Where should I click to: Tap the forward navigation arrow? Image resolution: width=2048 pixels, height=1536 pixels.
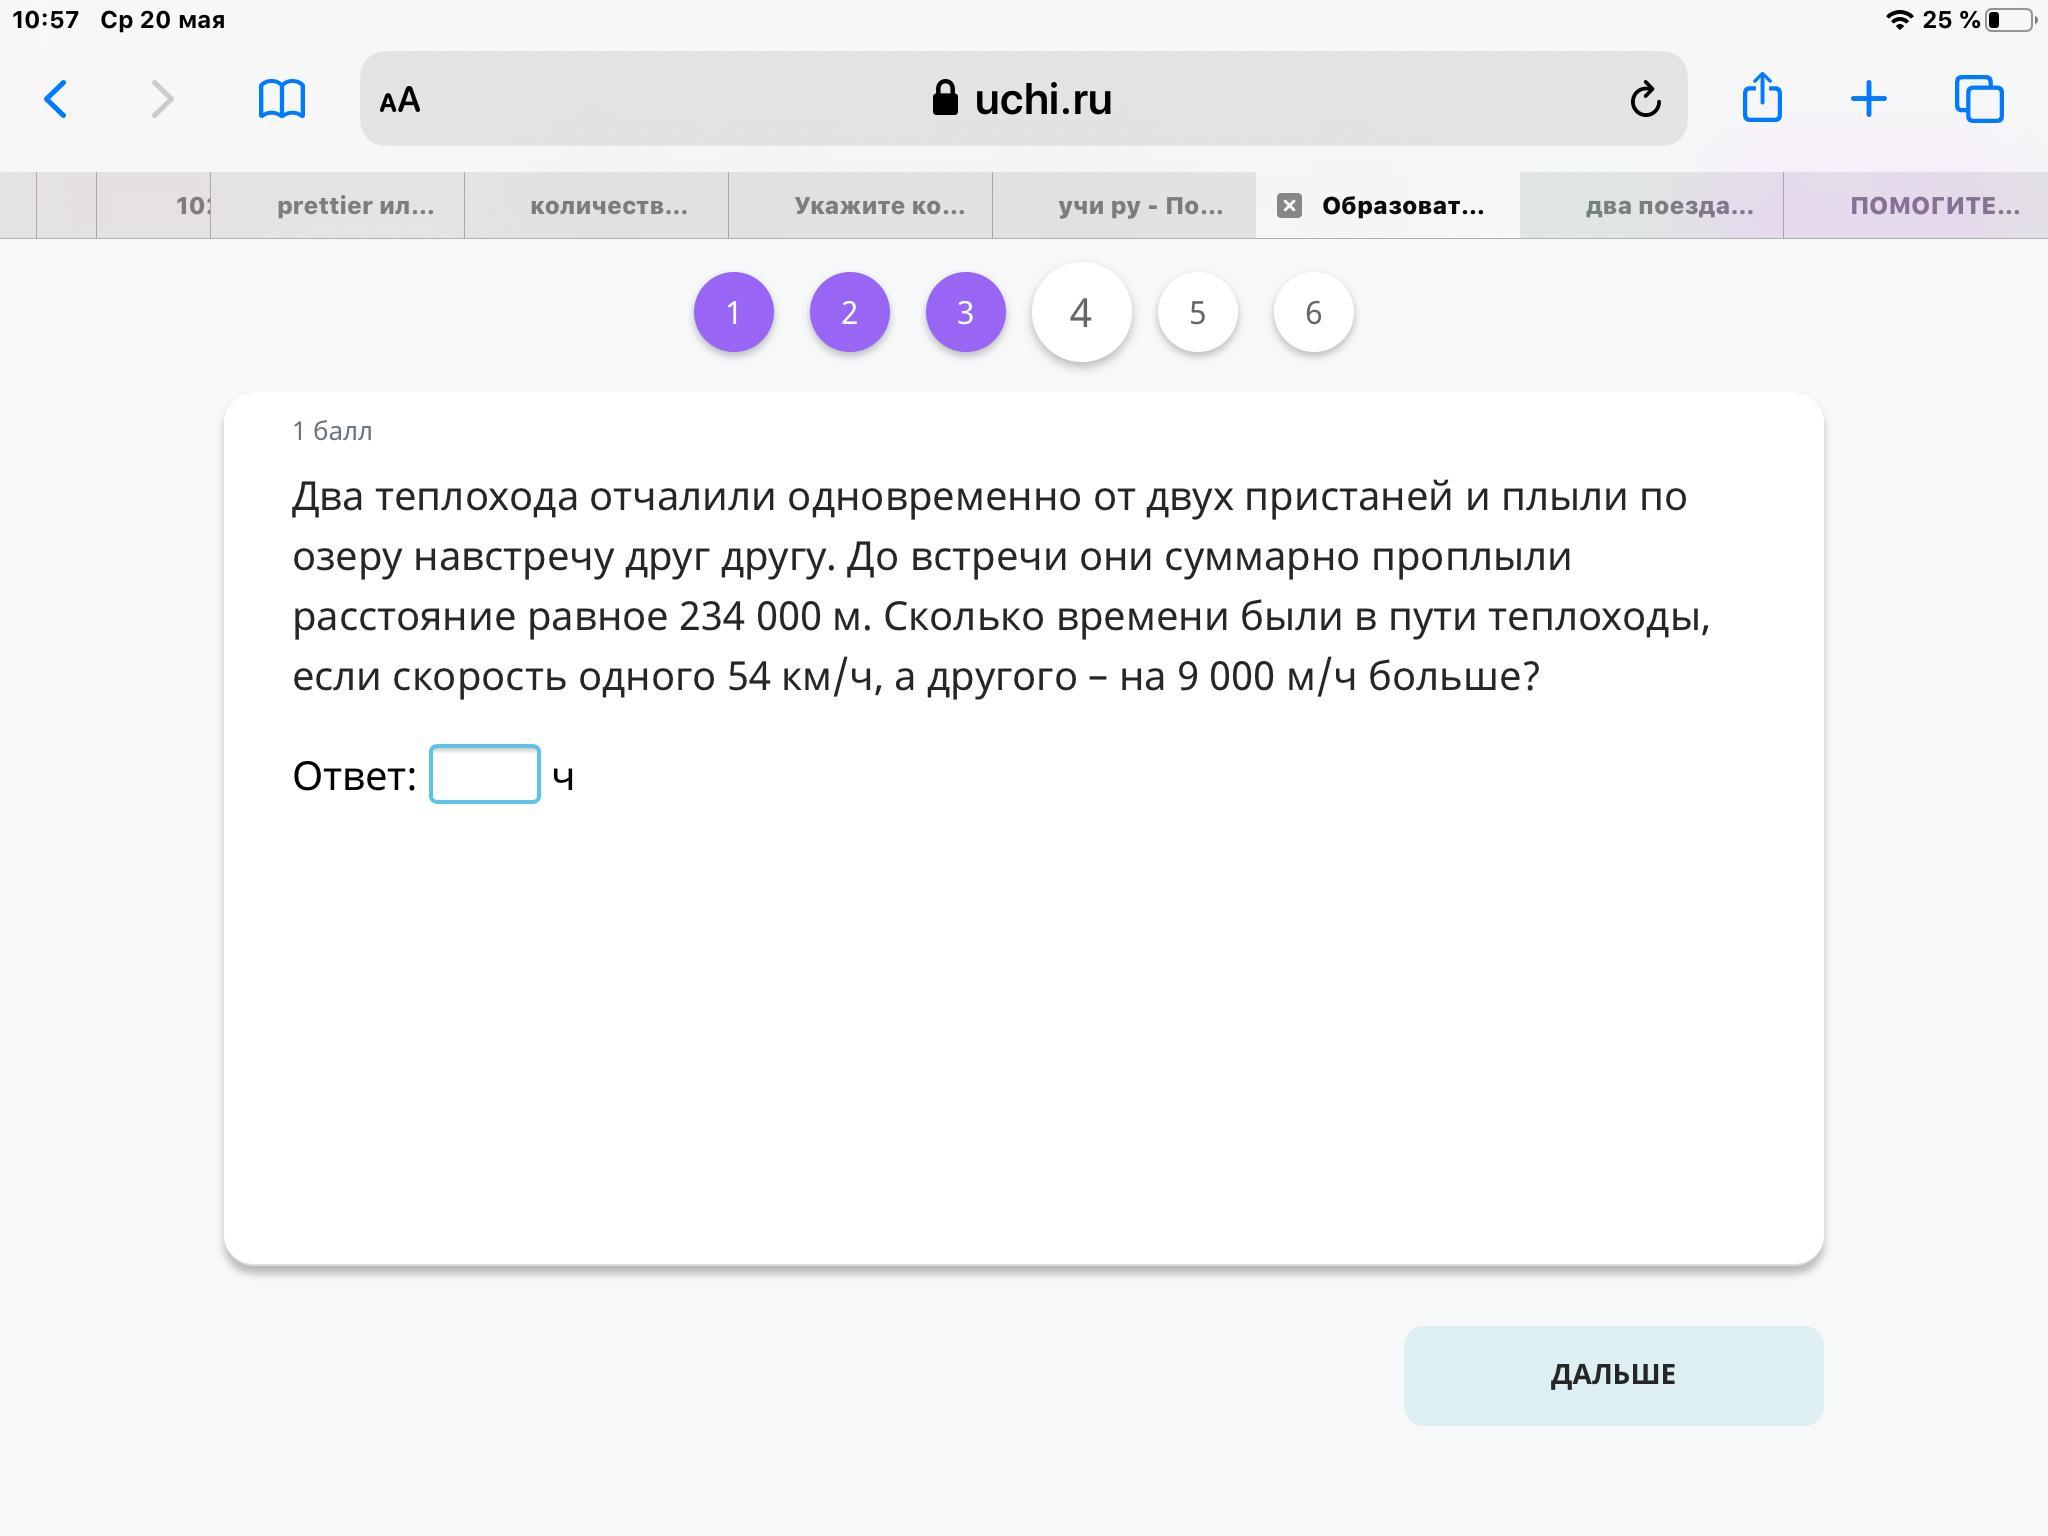(162, 99)
